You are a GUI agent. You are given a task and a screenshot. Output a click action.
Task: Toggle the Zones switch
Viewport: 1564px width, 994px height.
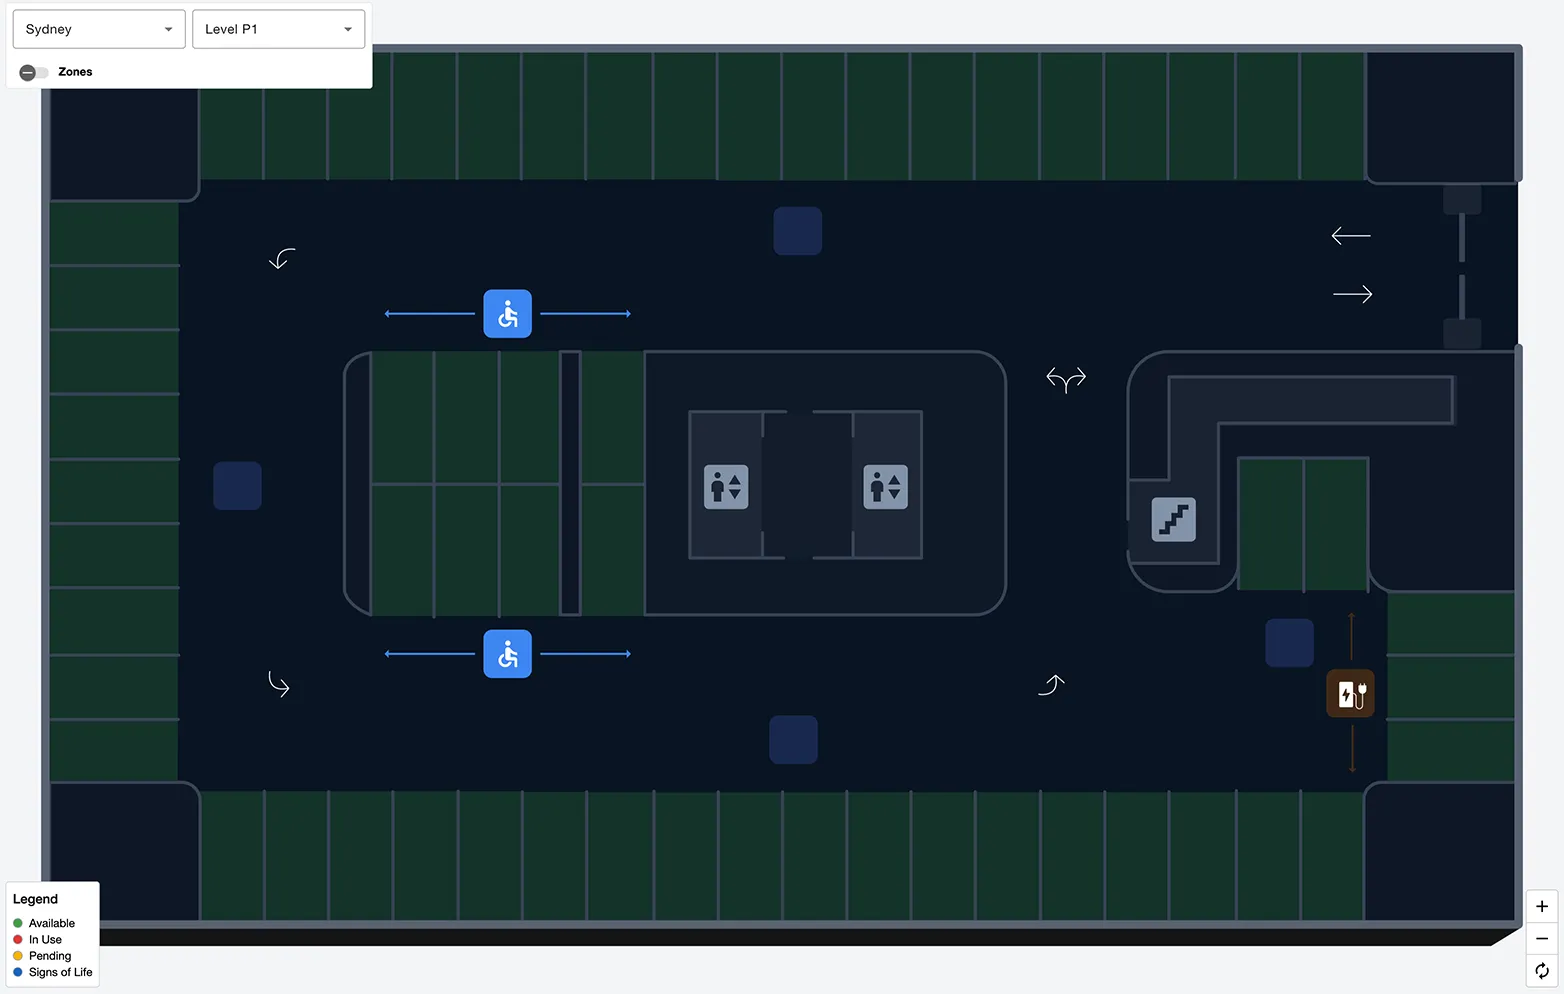point(34,72)
